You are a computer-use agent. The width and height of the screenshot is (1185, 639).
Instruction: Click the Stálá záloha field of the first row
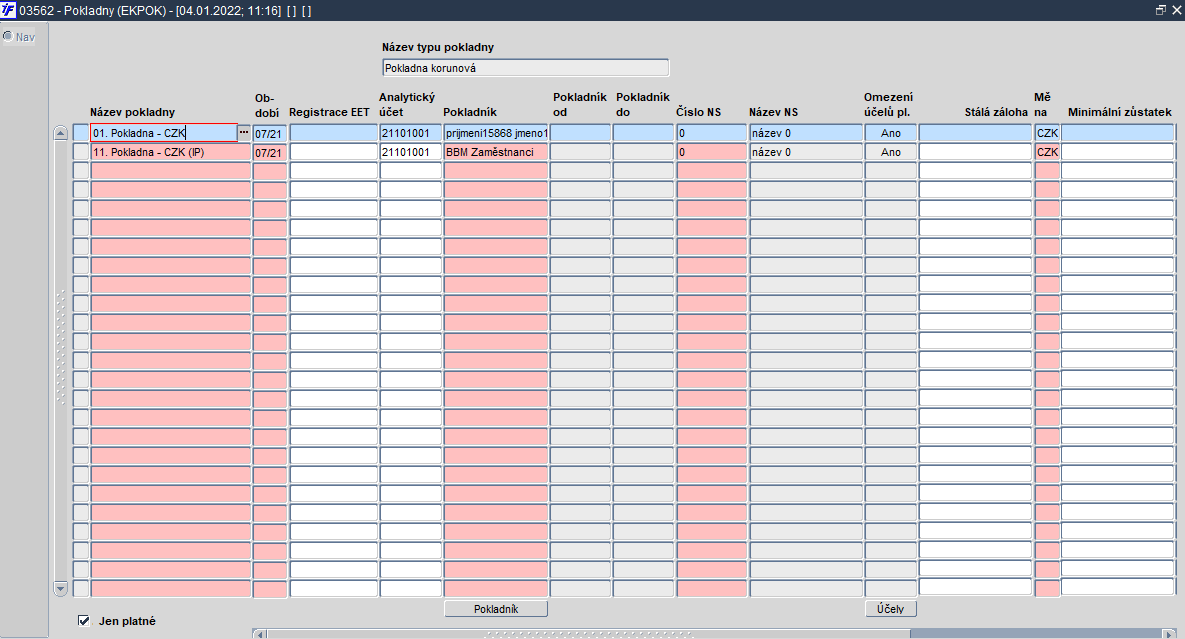point(975,133)
